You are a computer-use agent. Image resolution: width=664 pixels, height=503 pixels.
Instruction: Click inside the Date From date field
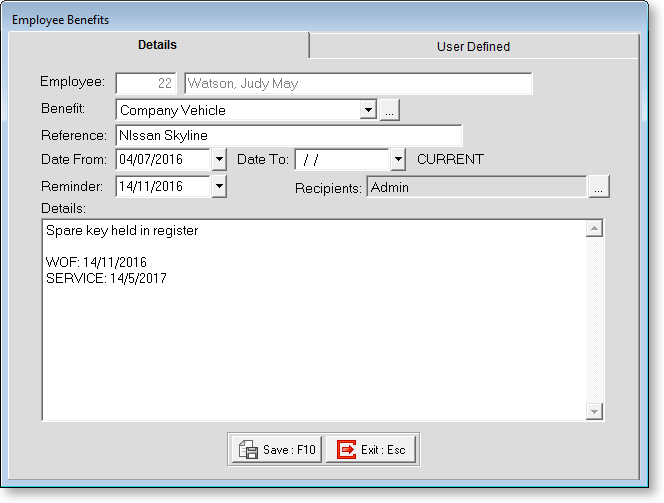pyautogui.click(x=163, y=160)
